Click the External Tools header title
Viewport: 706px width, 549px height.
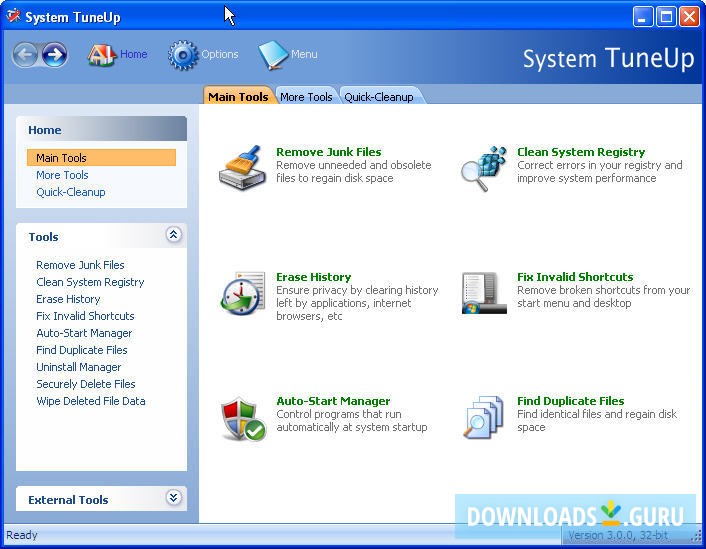click(x=68, y=500)
